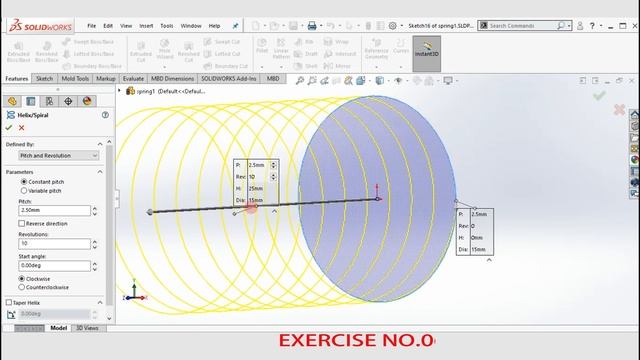Viewport: 640px width, 360px height.
Task: Click the PropertyManager vertical scrollbar
Action: click(109, 225)
